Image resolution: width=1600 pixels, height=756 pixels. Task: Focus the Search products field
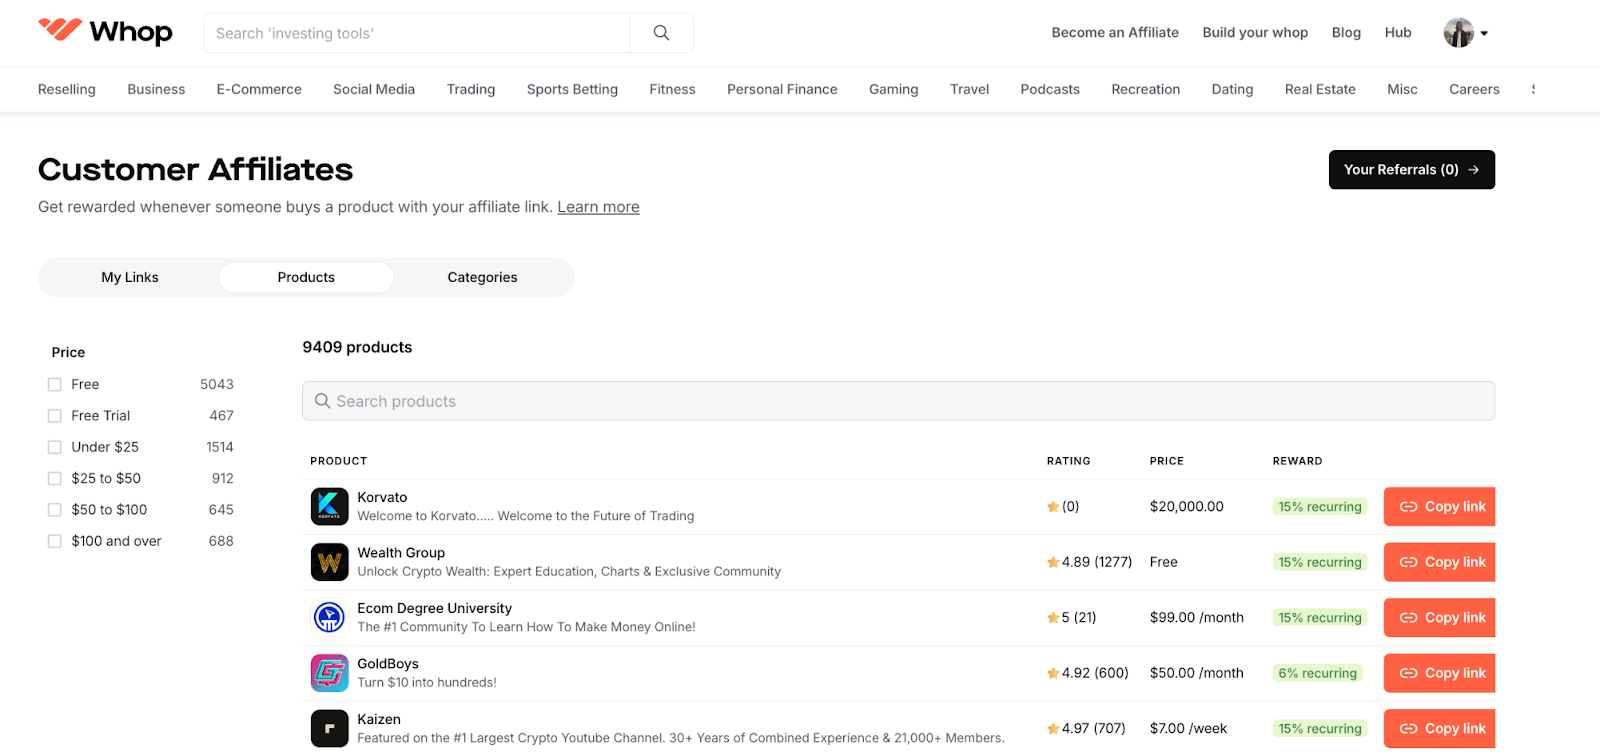[898, 401]
